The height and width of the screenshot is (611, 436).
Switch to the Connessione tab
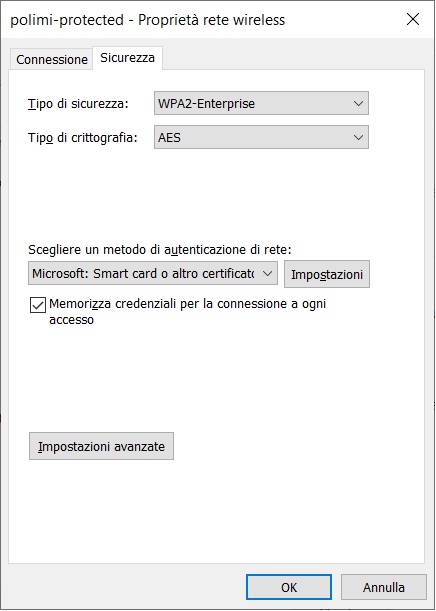52,60
